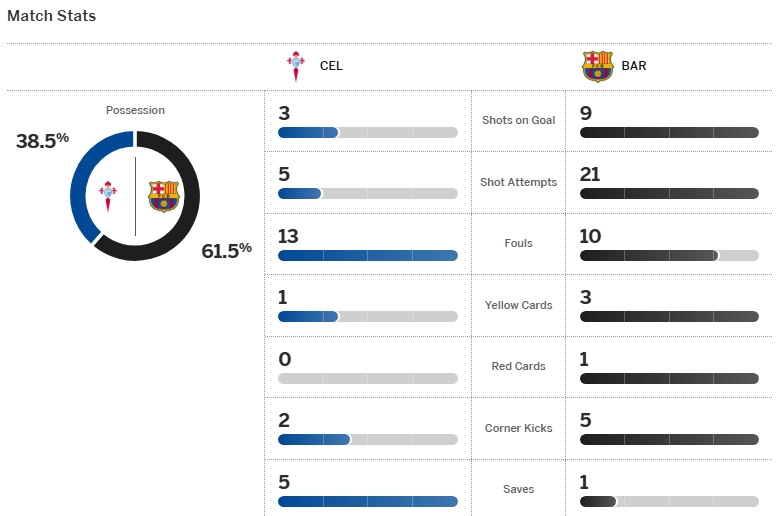Click the Barcelona crest in the header

[598, 66]
